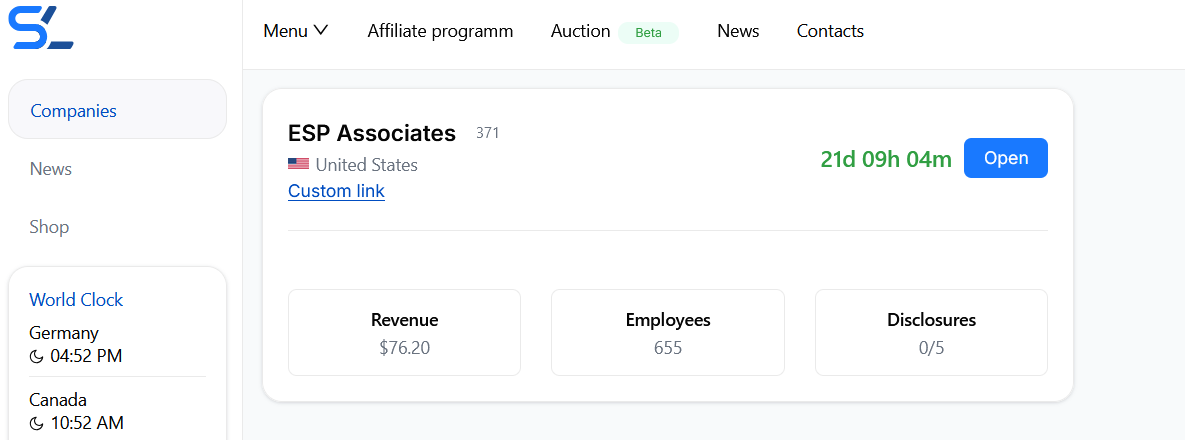Screen dimensions: 1185x440
Task: Select Shop in the sidebar
Action: [49, 227]
